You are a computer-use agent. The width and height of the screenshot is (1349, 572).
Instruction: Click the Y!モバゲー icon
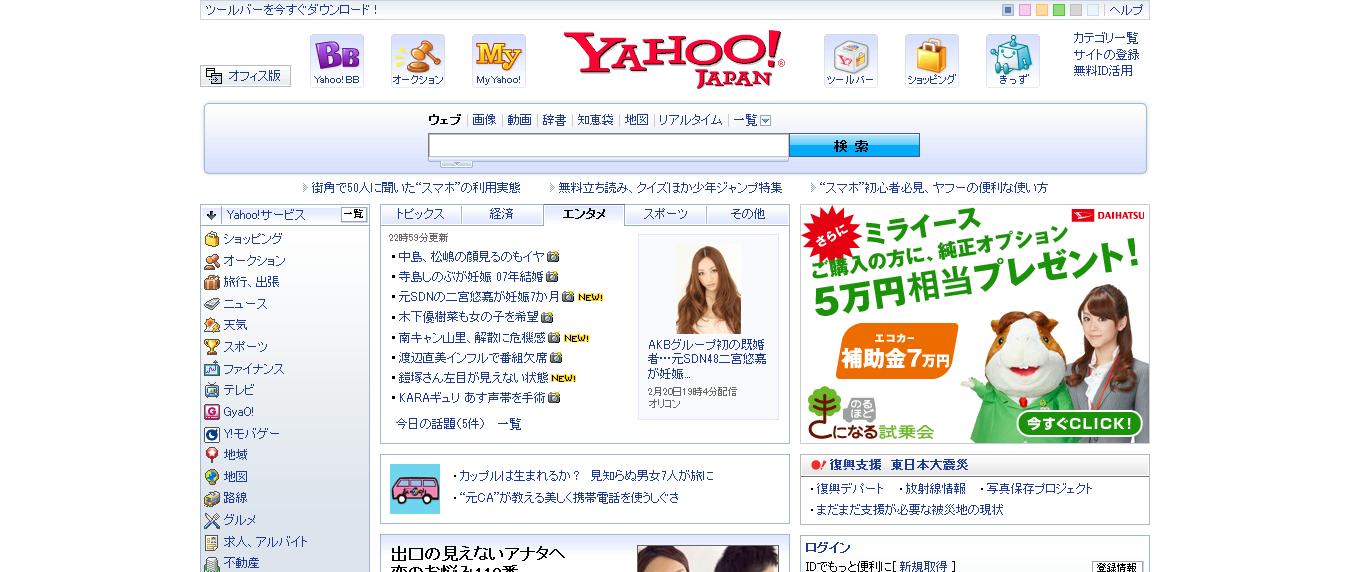tap(212, 434)
